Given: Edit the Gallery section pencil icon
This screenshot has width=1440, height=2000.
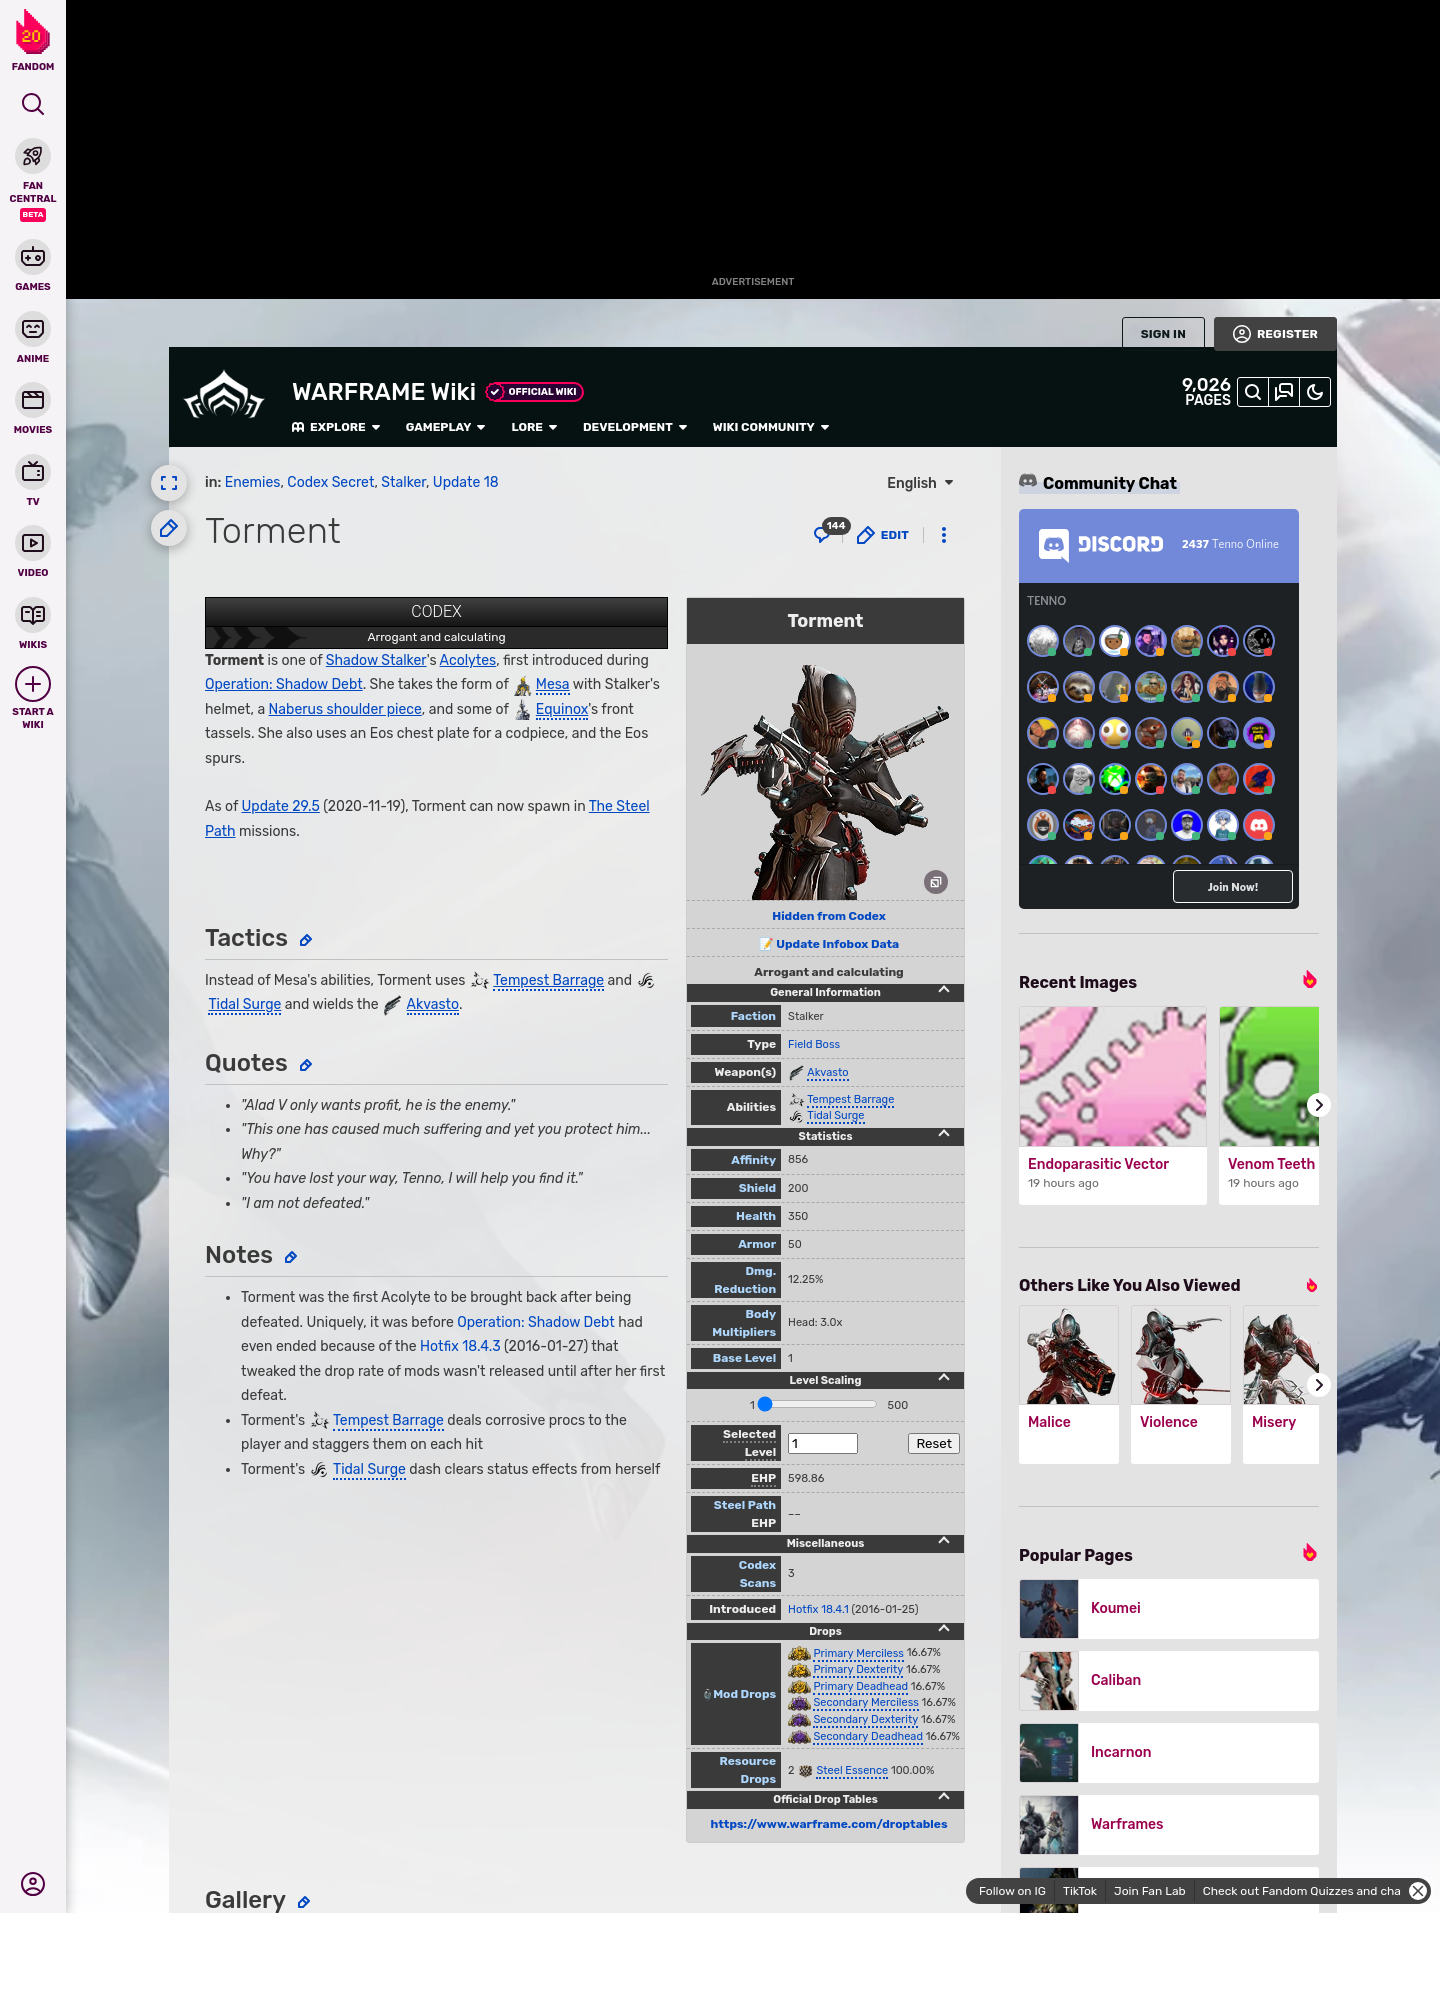Looking at the screenshot, I should [x=304, y=1902].
